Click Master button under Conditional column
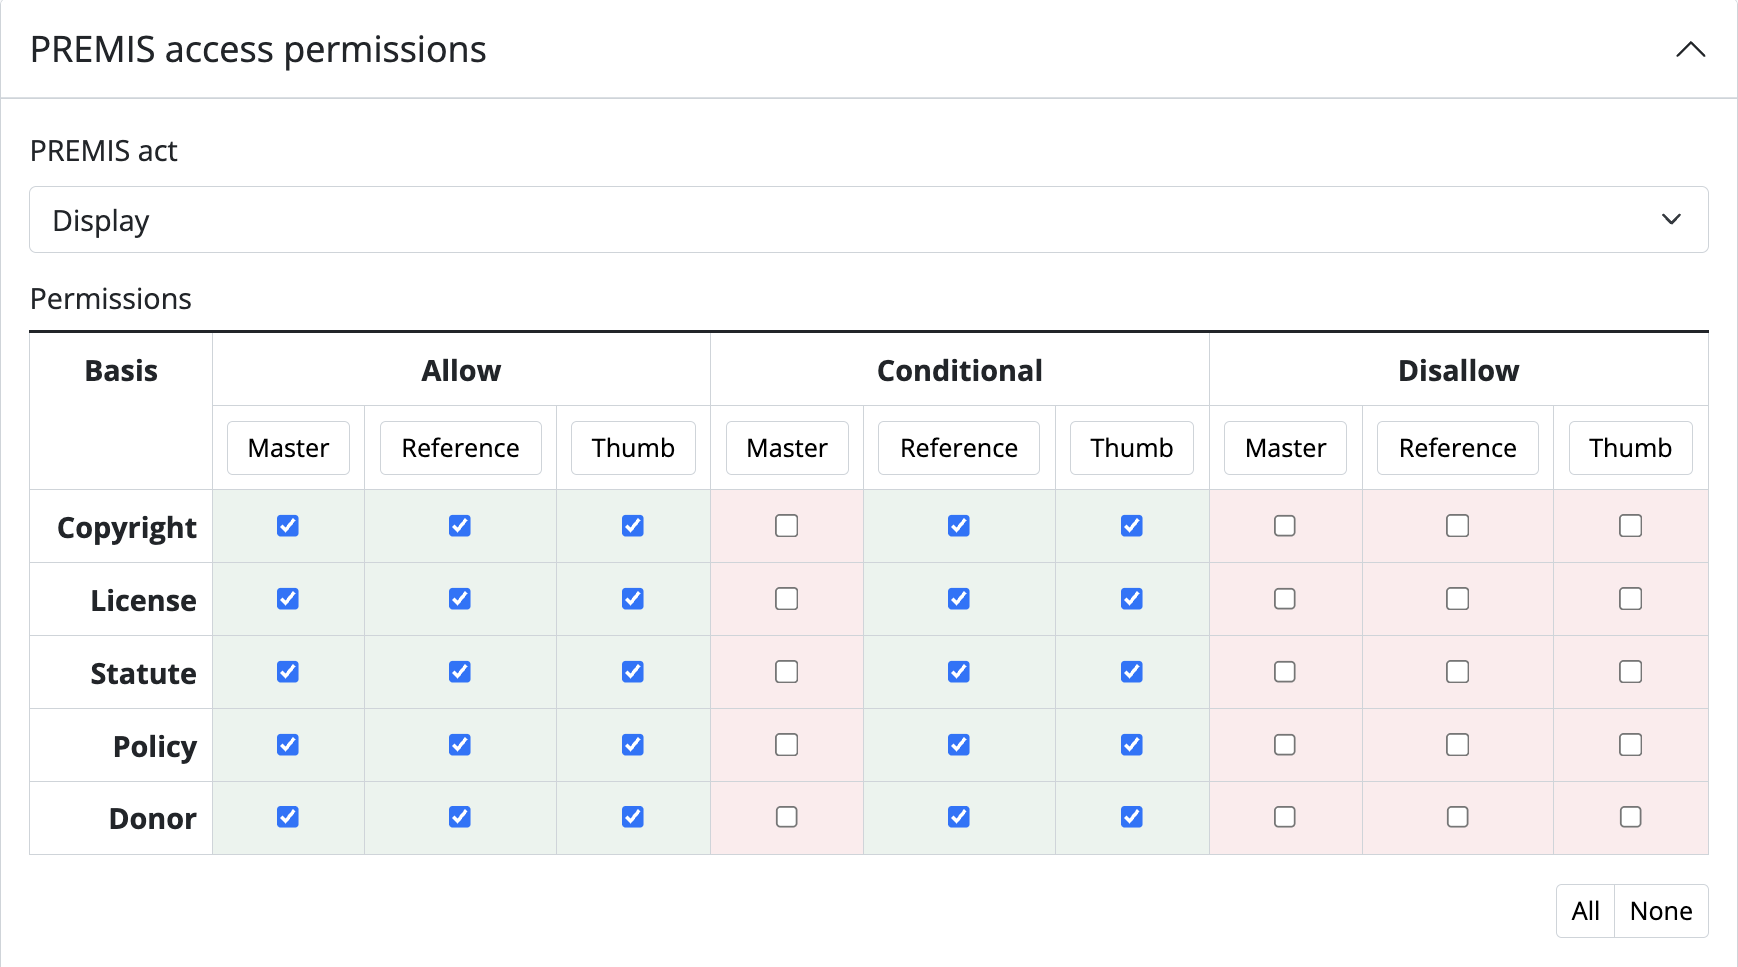1738x967 pixels. pyautogui.click(x=787, y=448)
